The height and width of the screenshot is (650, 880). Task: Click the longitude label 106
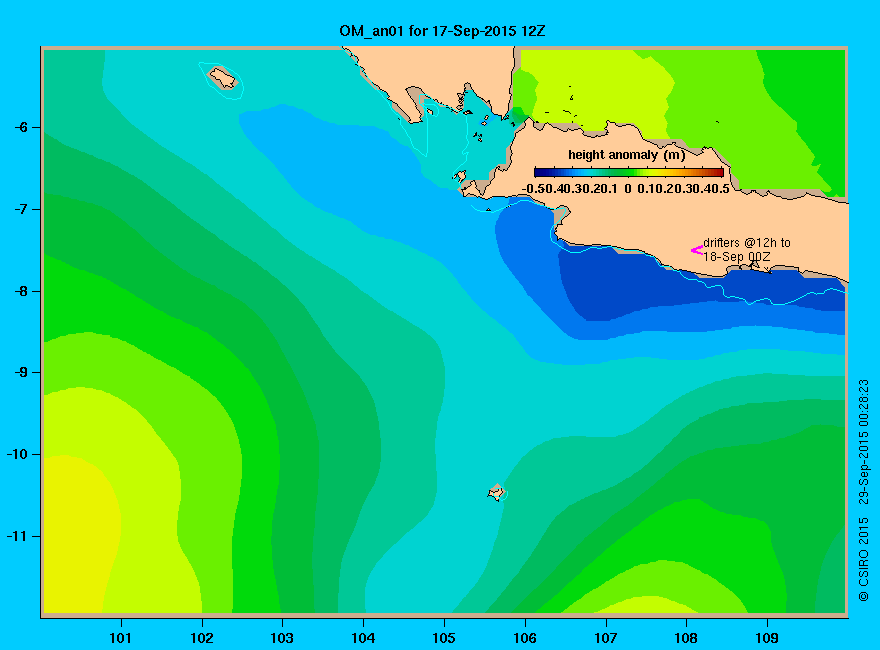point(525,638)
